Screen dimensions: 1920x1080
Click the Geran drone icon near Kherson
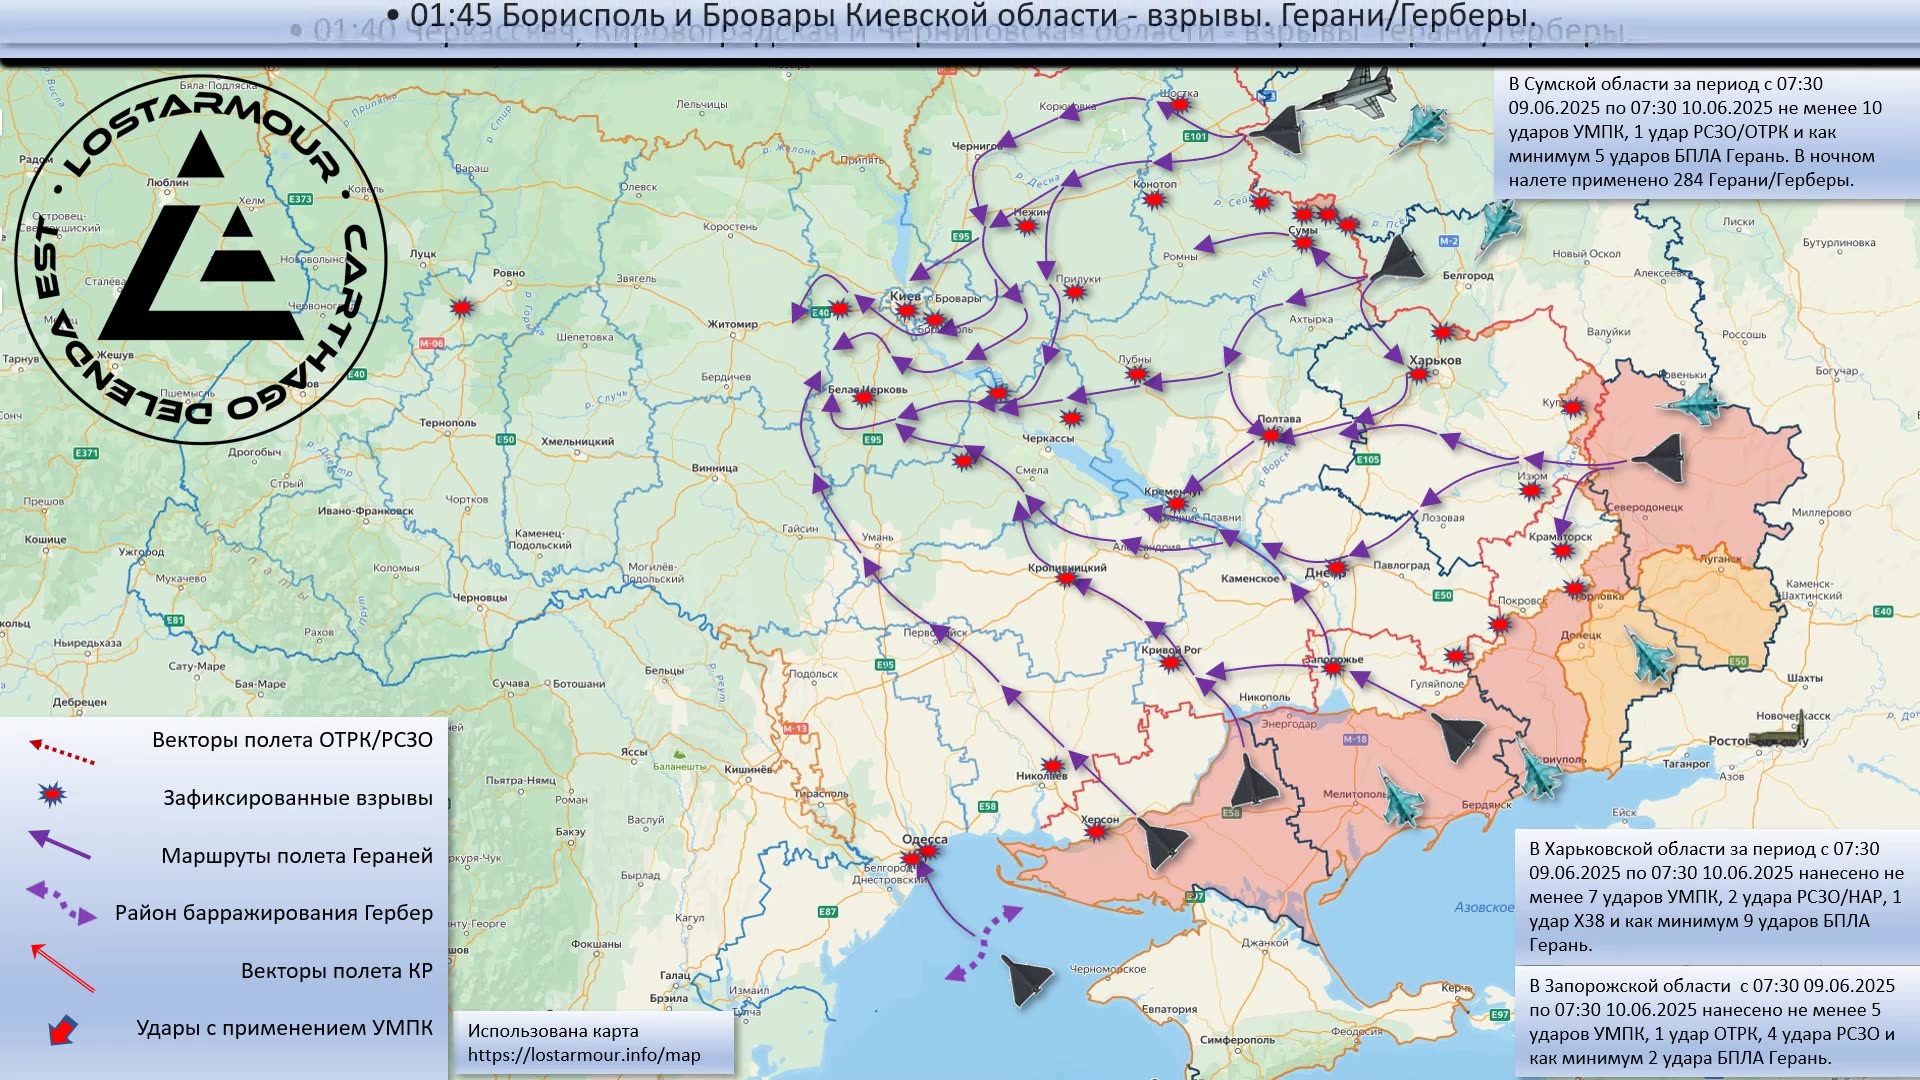click(x=1162, y=842)
